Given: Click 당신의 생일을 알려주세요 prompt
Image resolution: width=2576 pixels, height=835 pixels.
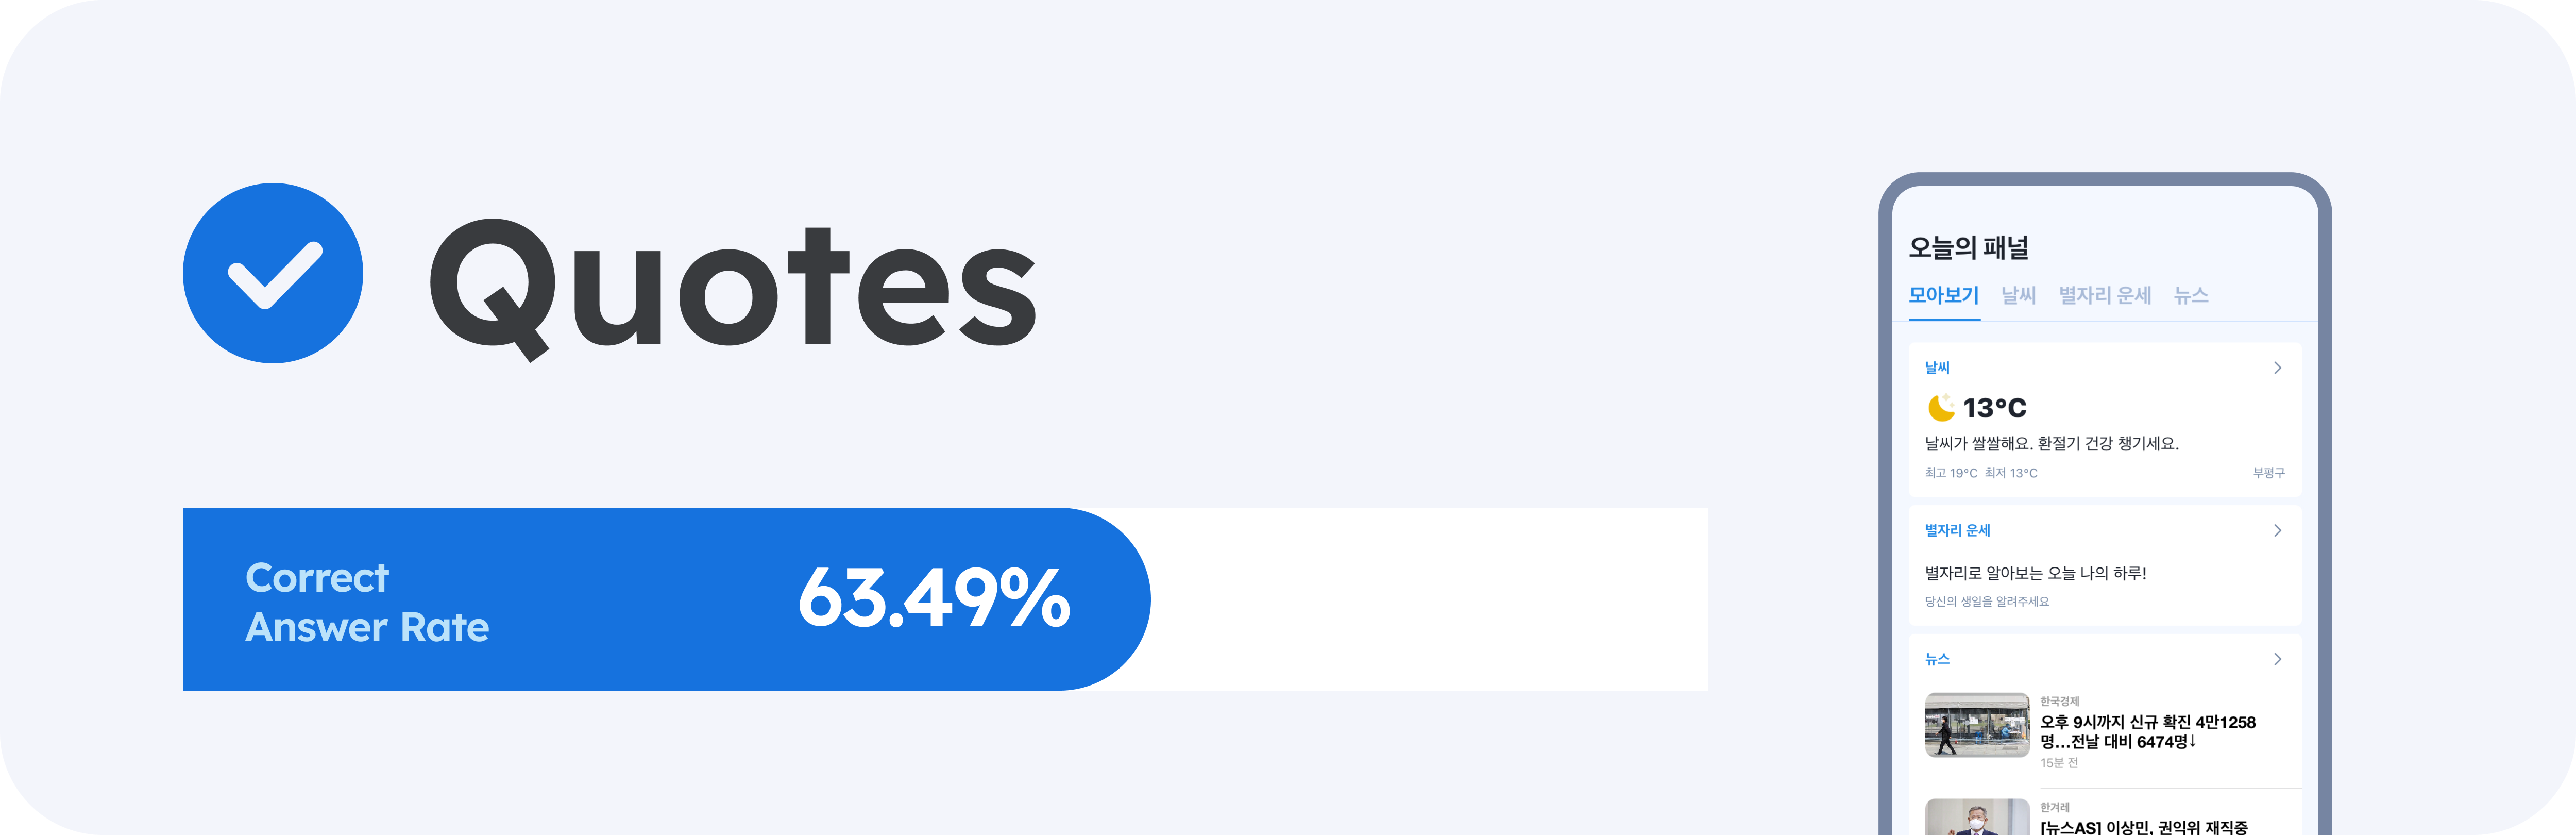Looking at the screenshot, I should tap(1986, 602).
